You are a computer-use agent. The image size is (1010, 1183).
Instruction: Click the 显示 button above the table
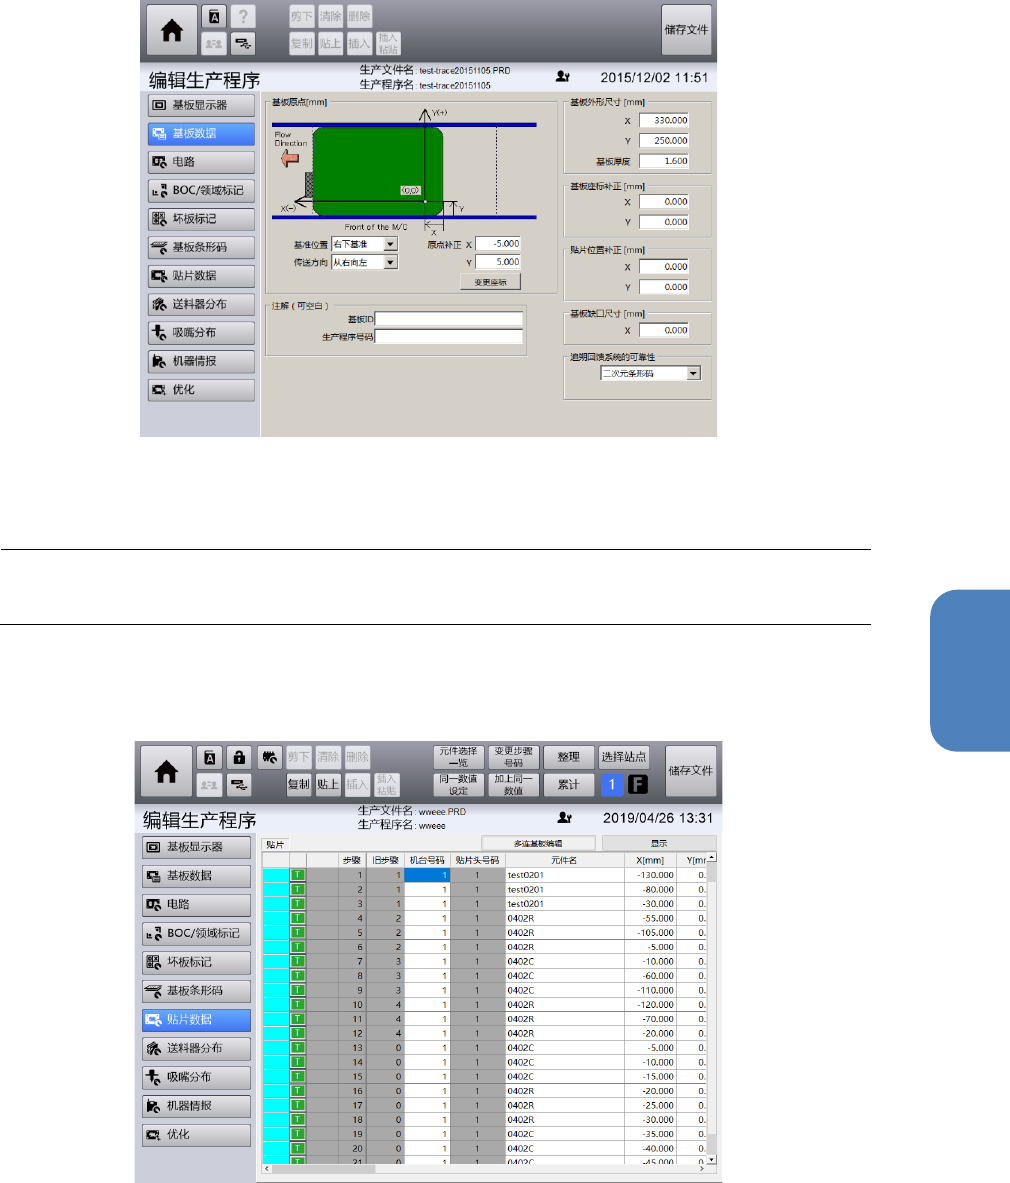tap(658, 843)
